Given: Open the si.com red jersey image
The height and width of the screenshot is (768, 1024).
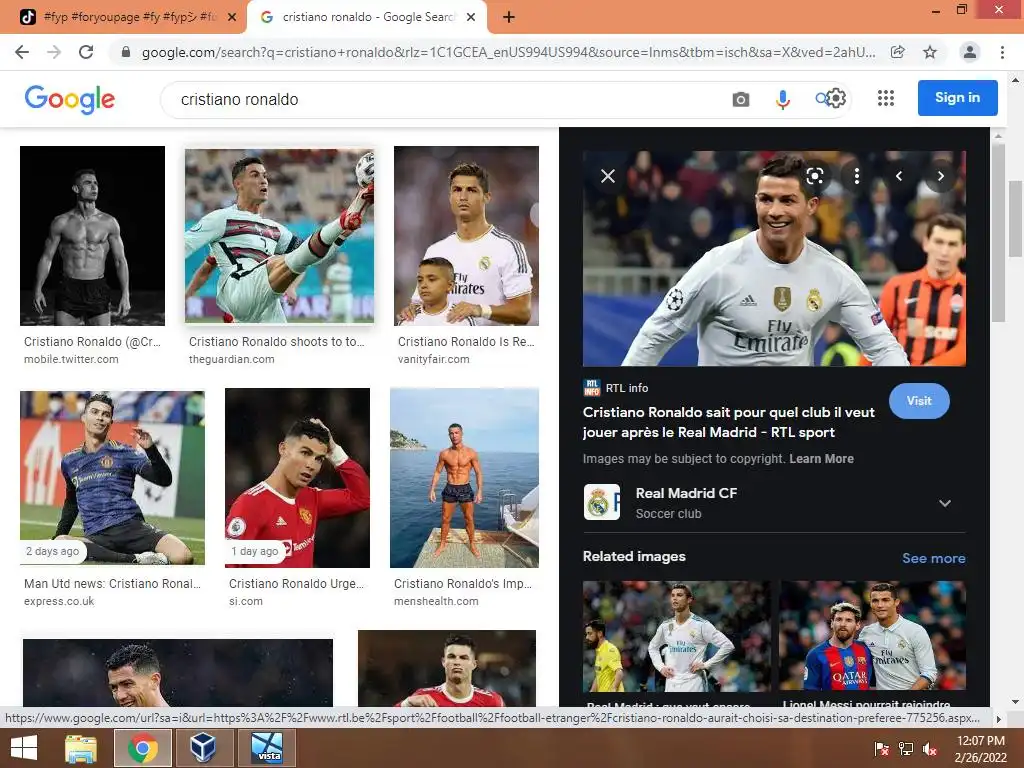Looking at the screenshot, I should [x=297, y=477].
